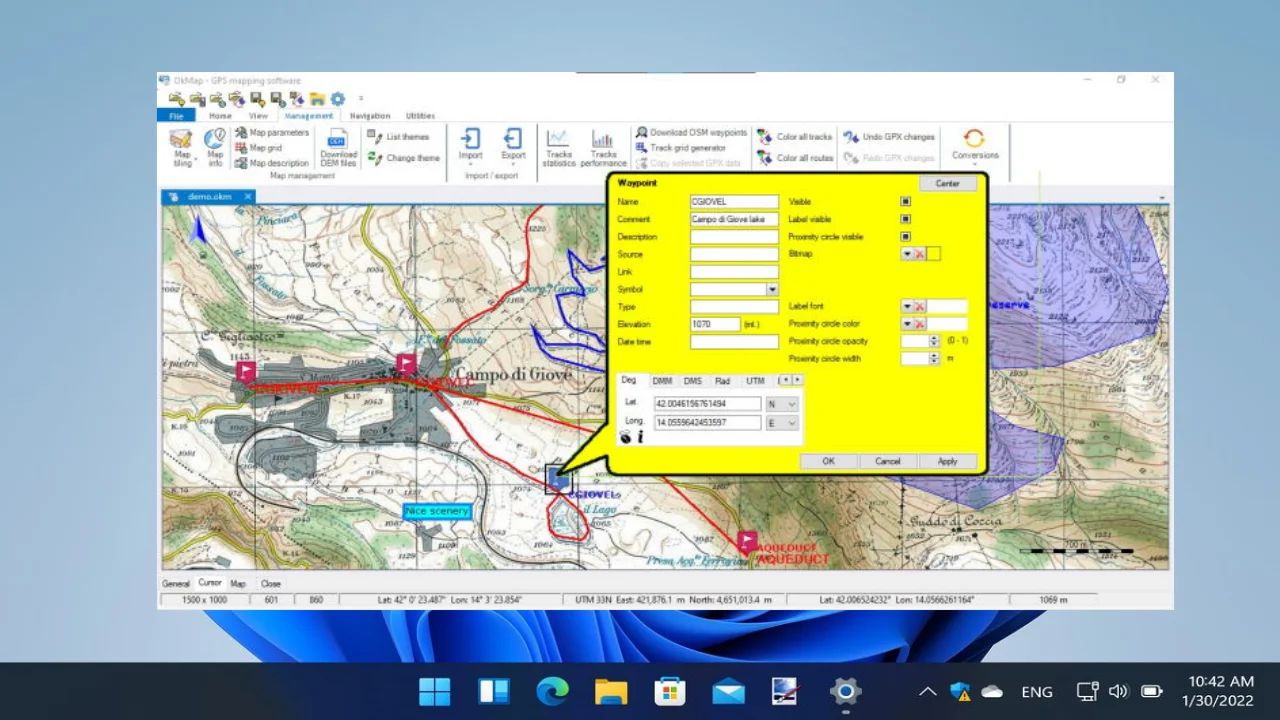1280x720 pixels.
Task: Open the latitude N hemisphere dropdown
Action: 782,404
